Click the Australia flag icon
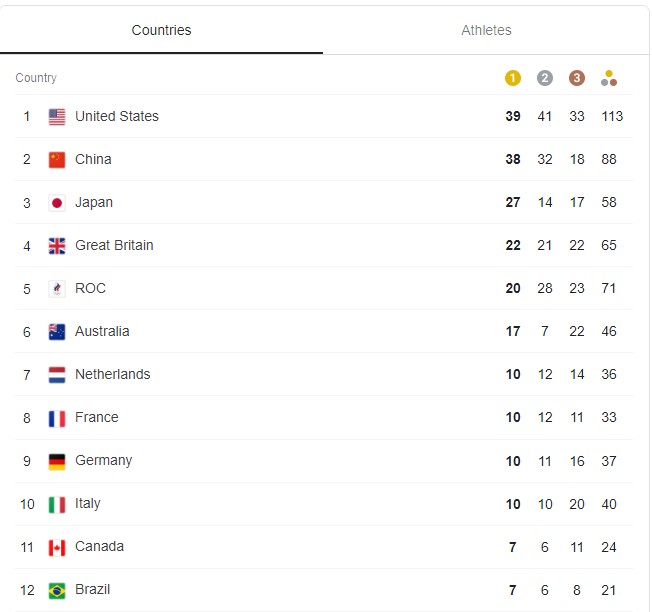 point(57,332)
